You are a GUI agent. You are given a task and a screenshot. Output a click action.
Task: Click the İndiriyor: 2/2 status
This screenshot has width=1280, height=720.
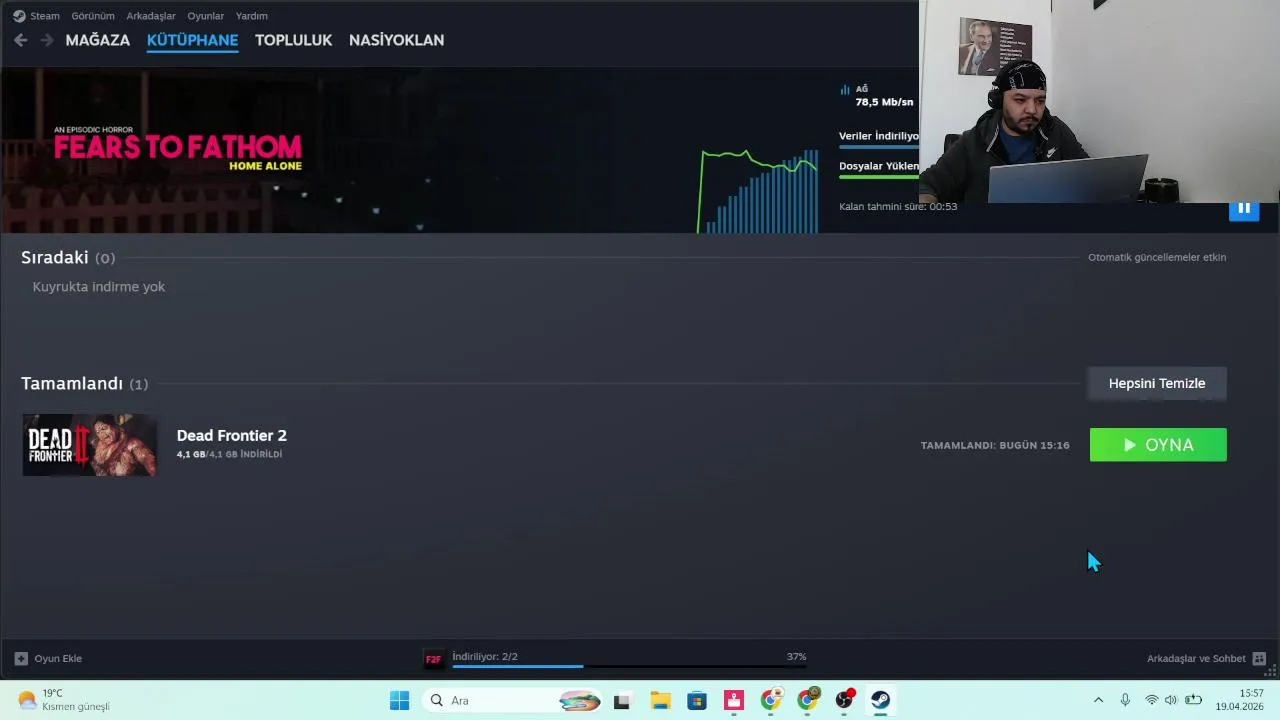485,657
